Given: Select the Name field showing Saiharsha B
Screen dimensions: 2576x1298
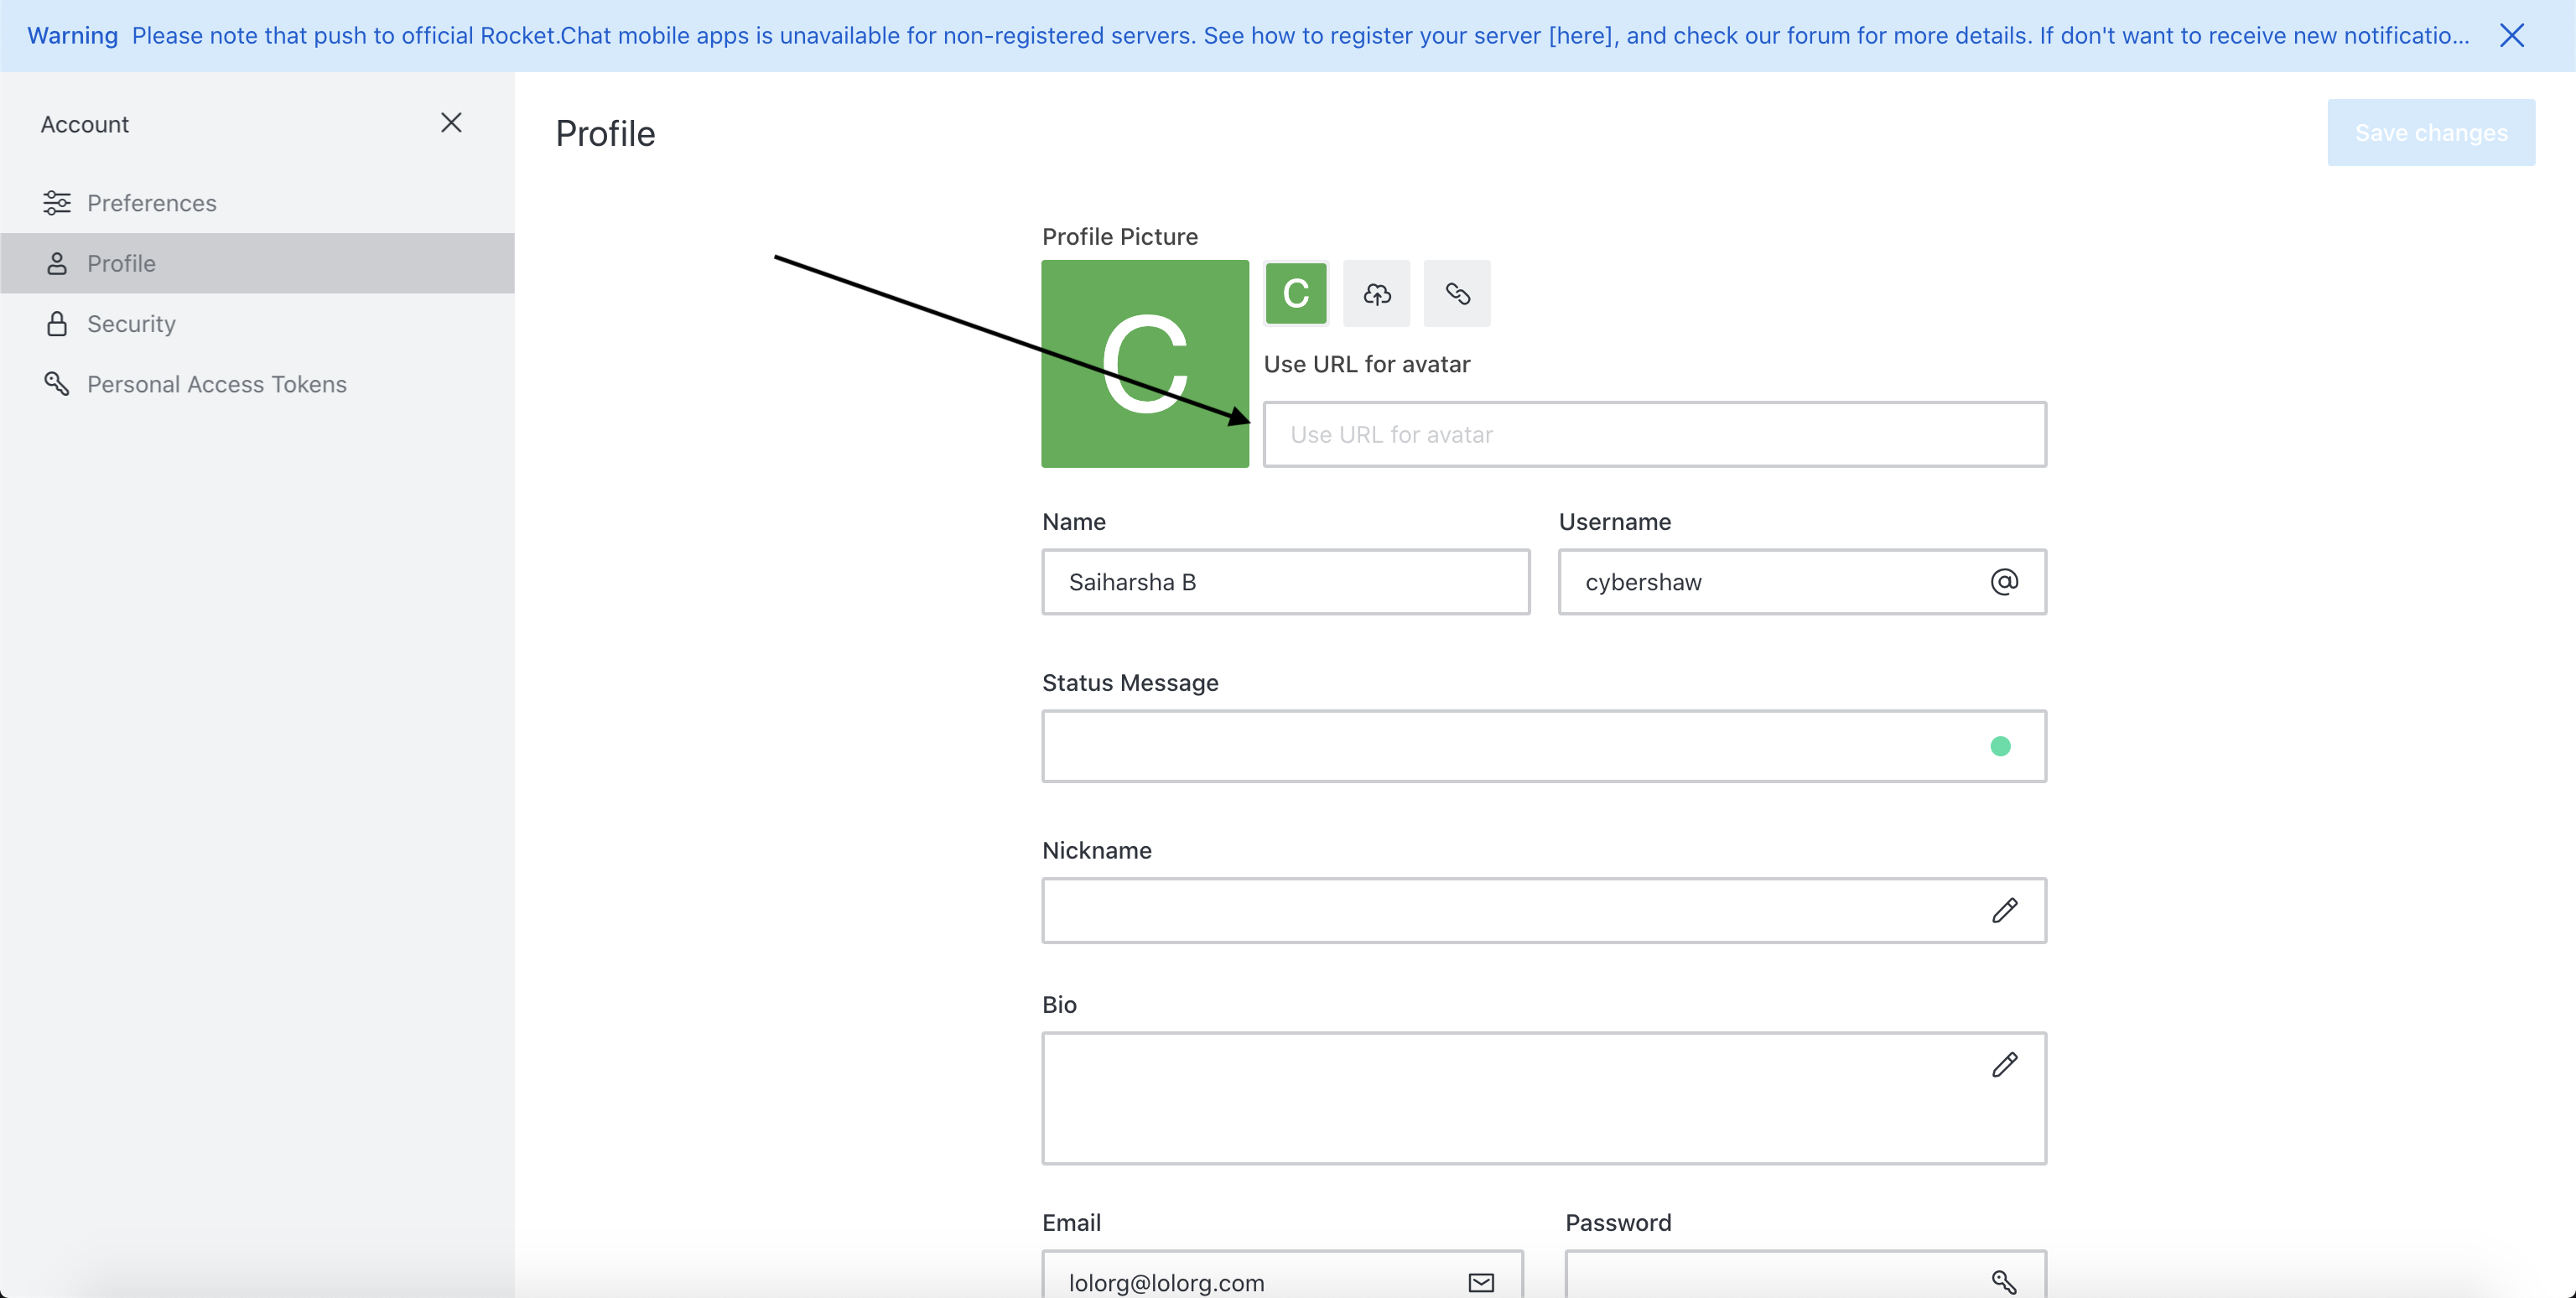Looking at the screenshot, I should (x=1285, y=582).
